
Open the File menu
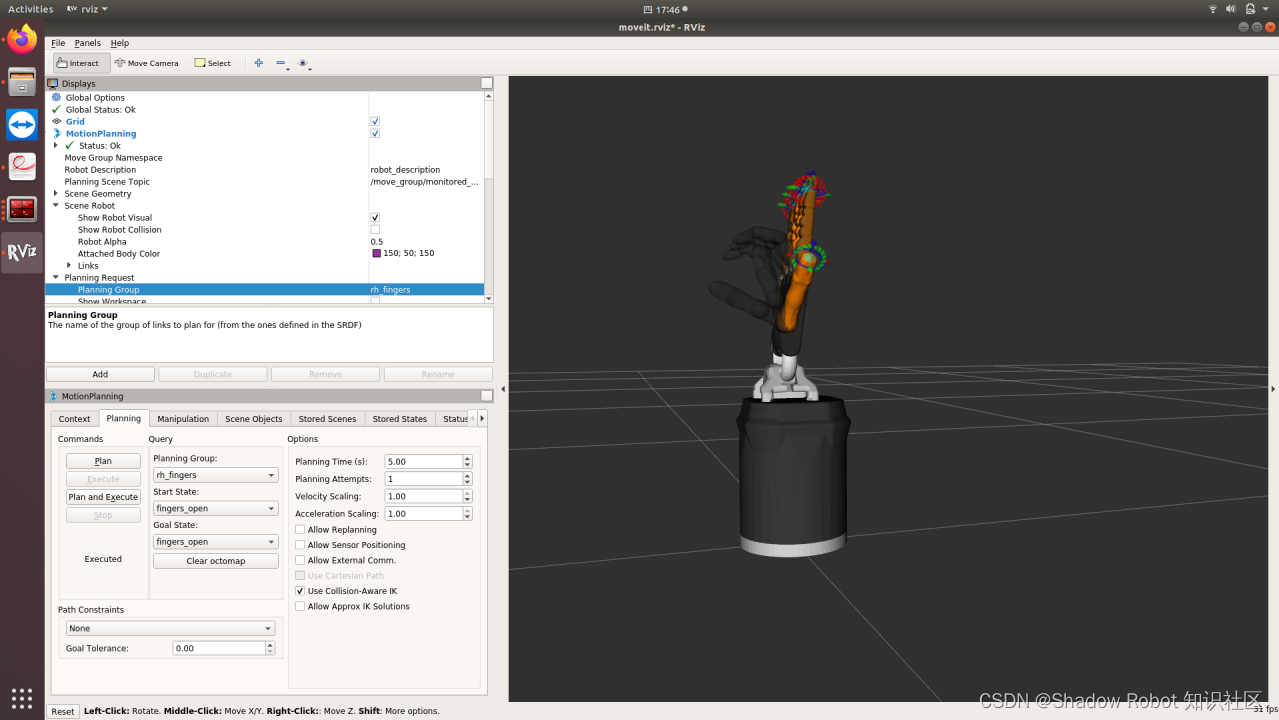click(58, 43)
